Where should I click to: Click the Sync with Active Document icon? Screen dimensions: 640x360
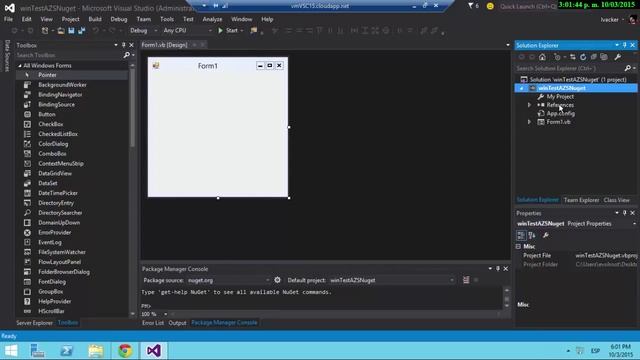click(x=573, y=57)
